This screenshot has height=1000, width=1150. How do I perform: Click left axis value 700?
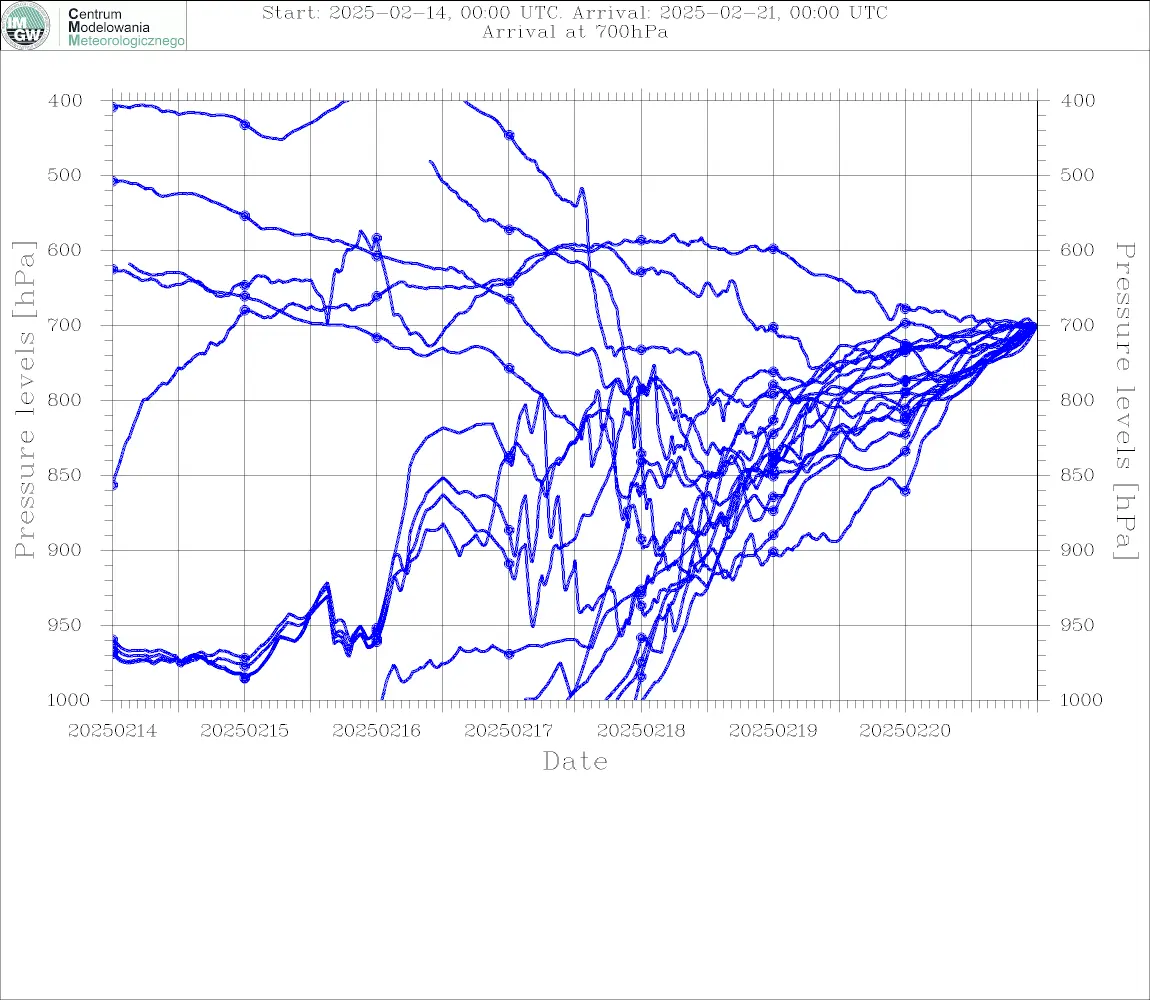click(65, 325)
